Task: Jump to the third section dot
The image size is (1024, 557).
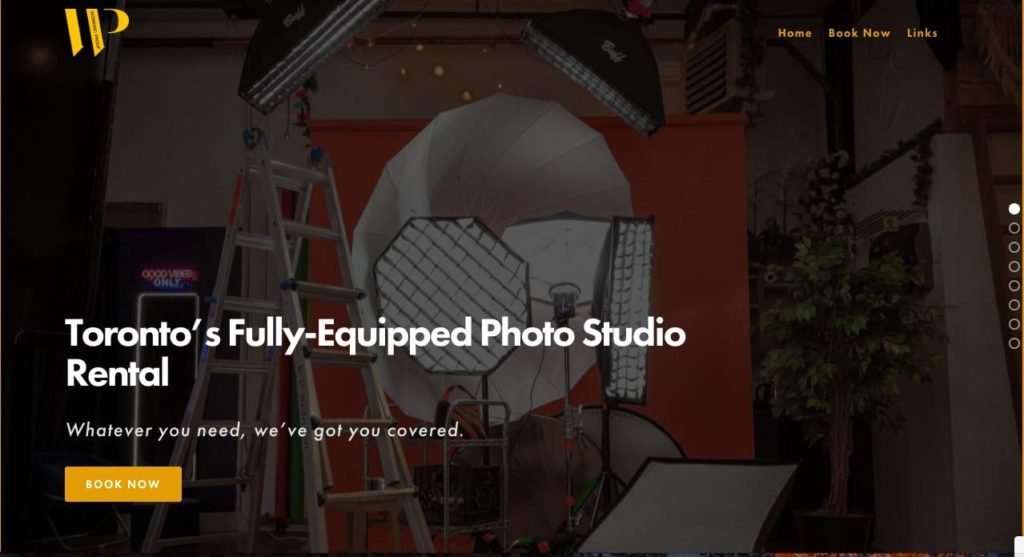Action: [x=1014, y=247]
